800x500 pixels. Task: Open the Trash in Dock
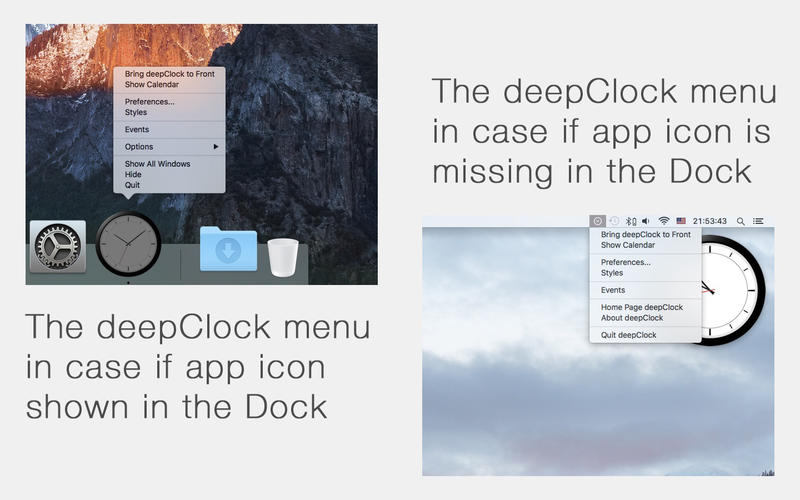click(283, 258)
